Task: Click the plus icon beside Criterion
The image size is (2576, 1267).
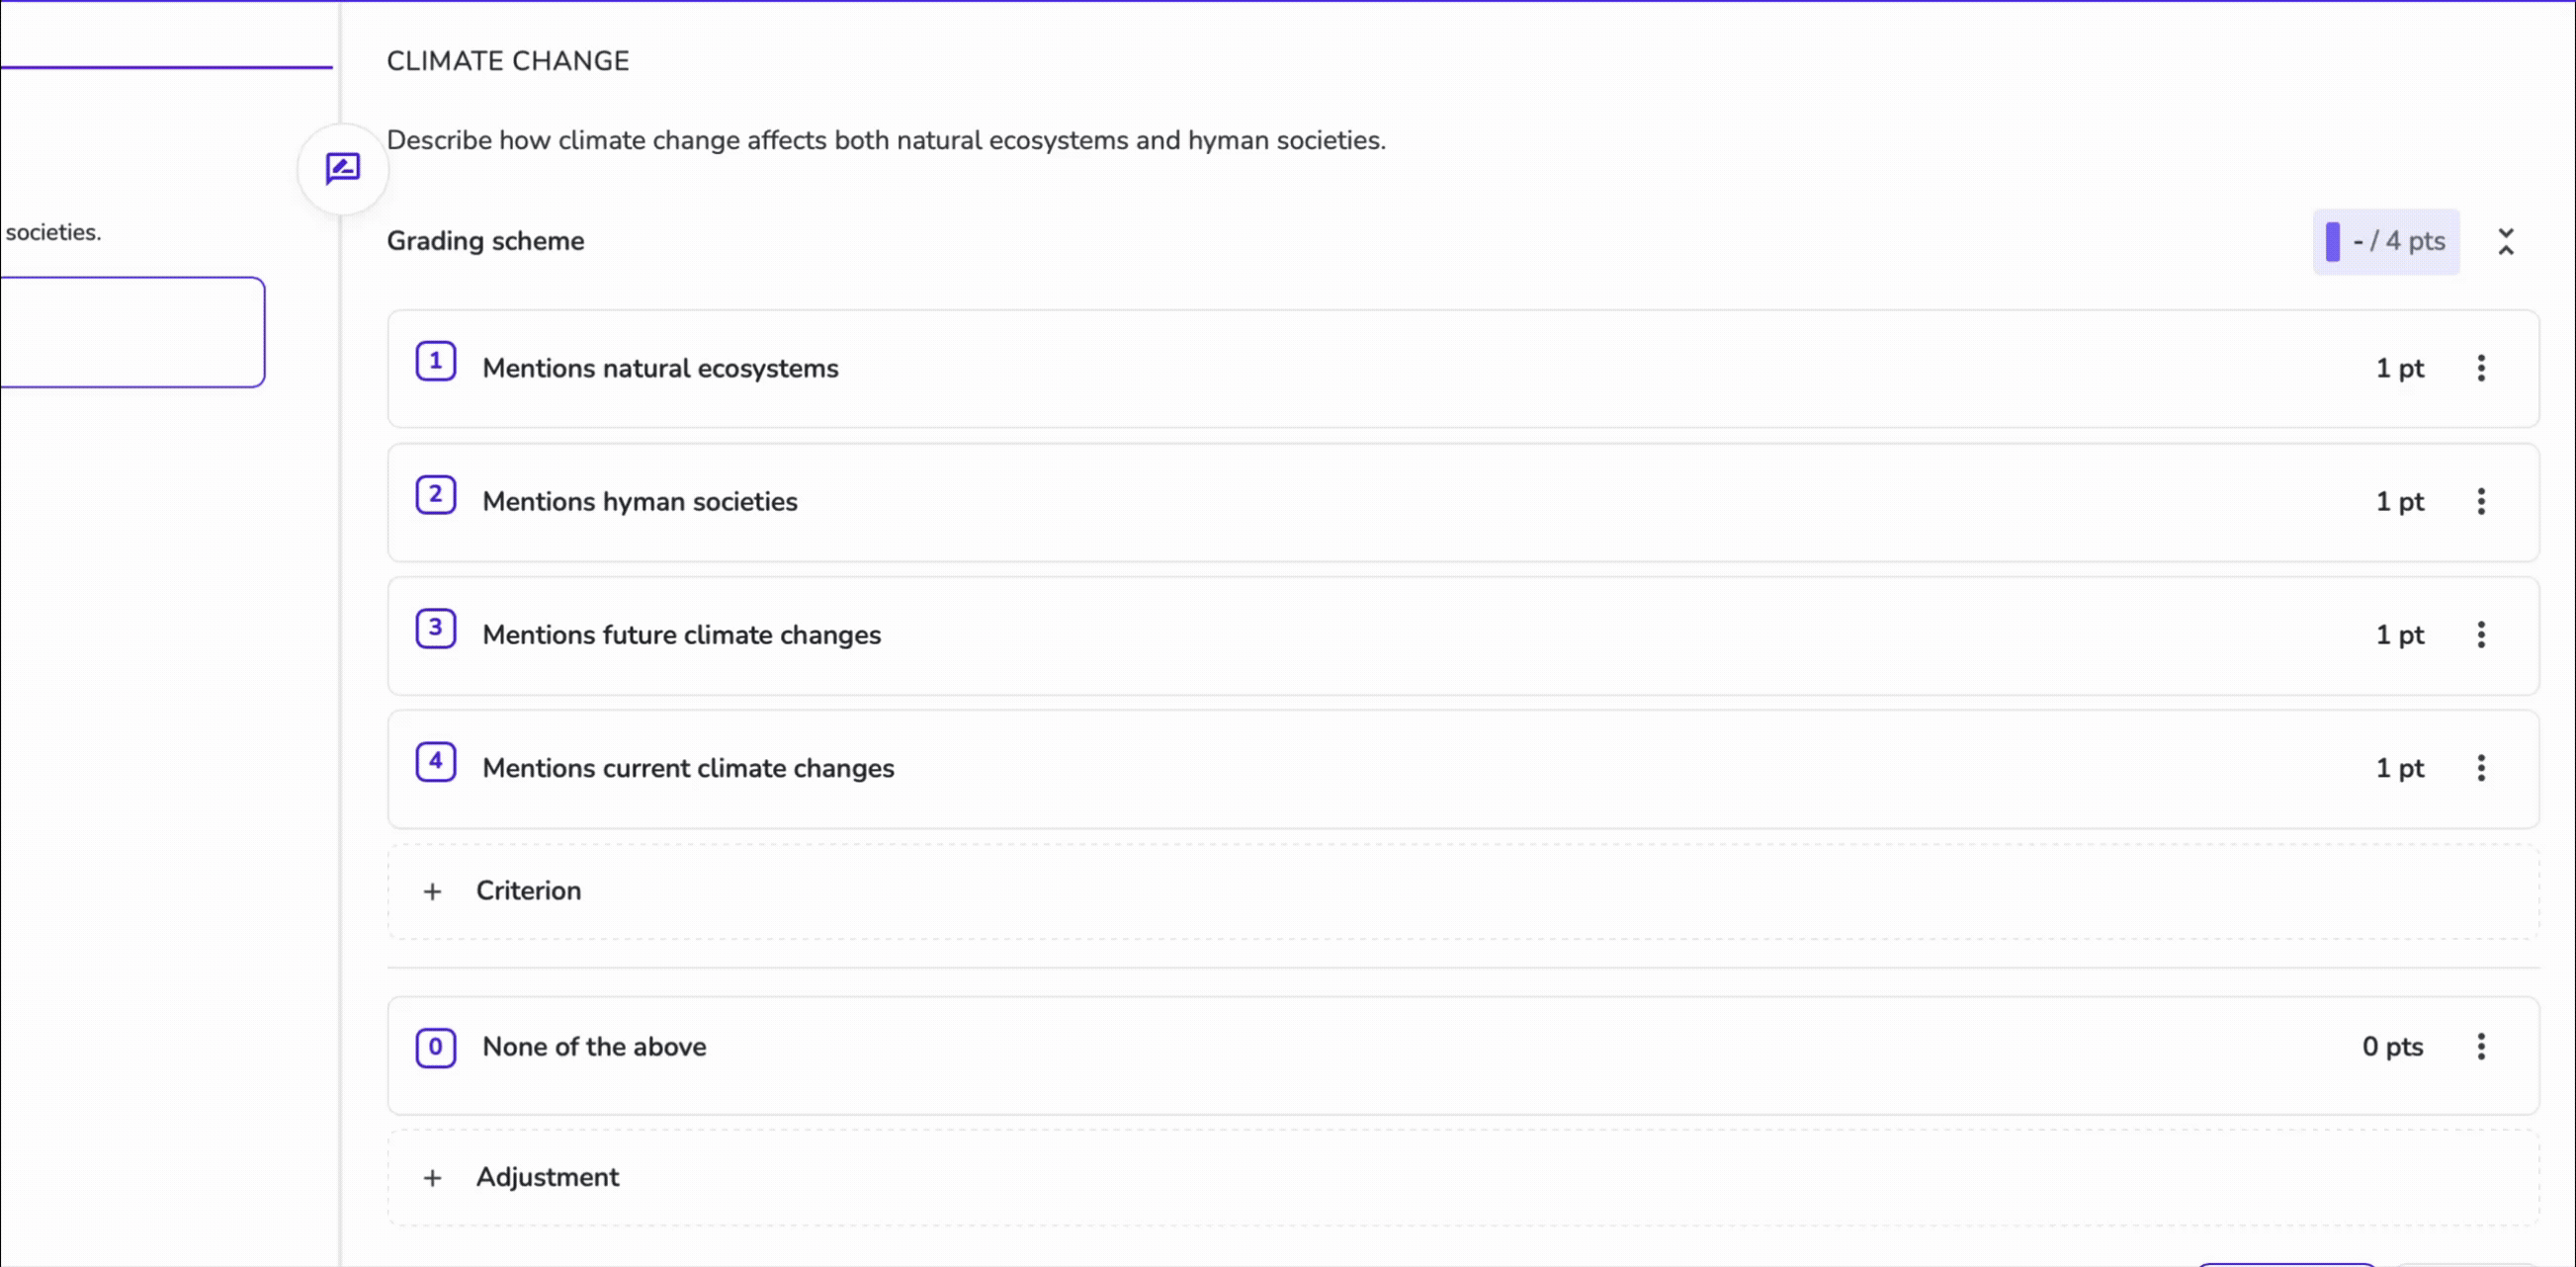Action: (432, 891)
